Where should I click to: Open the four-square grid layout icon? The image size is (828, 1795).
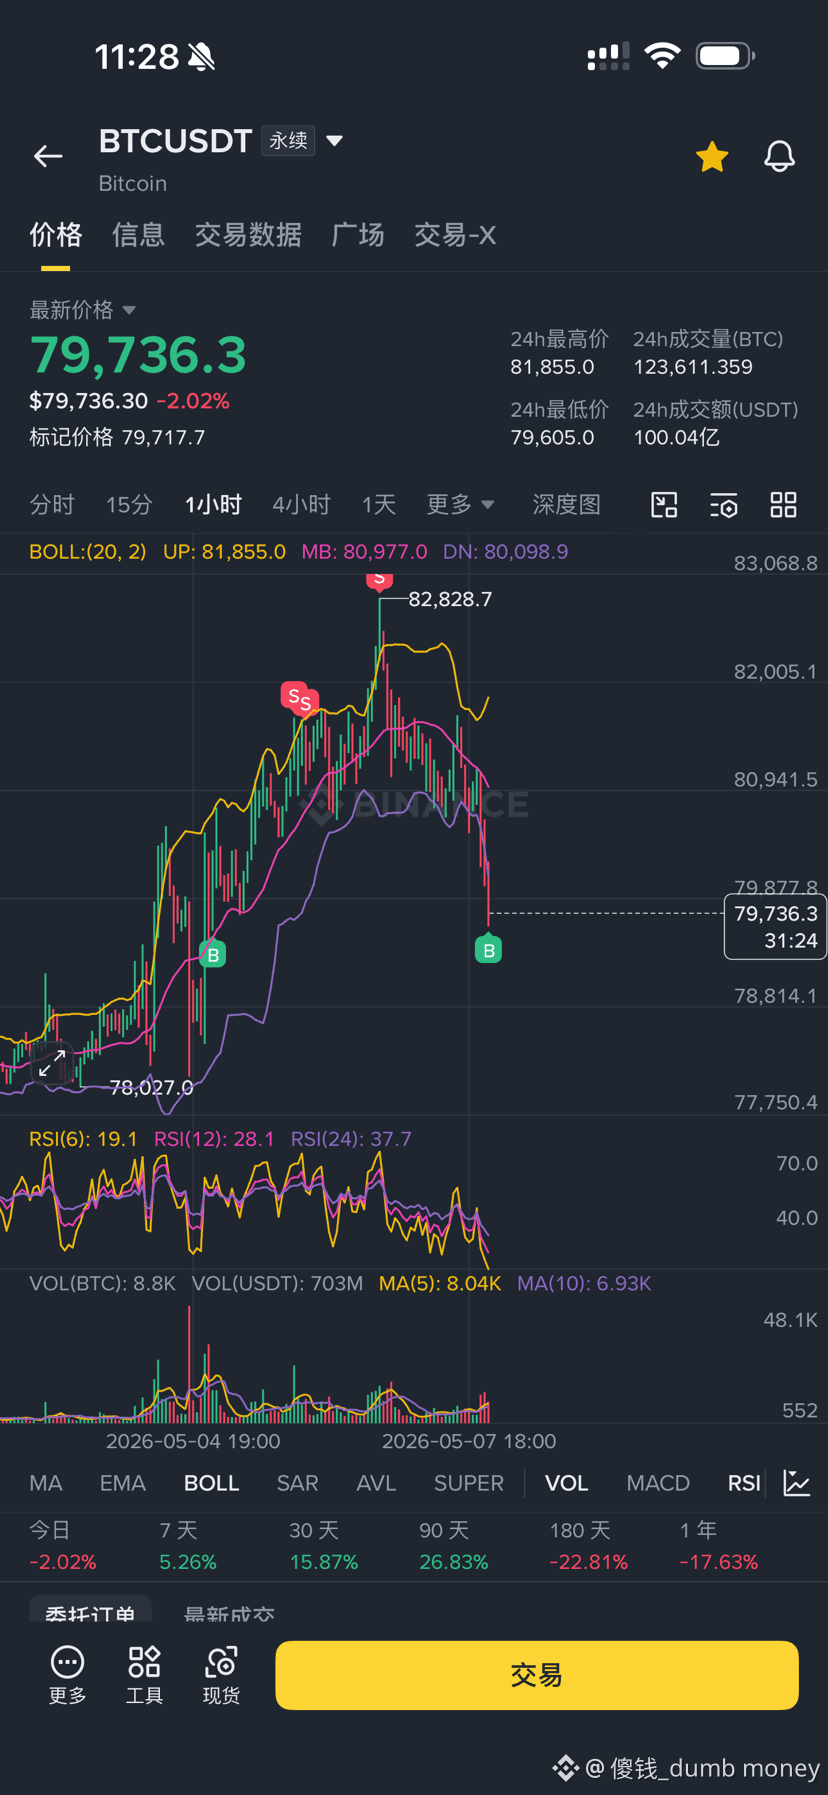(783, 505)
